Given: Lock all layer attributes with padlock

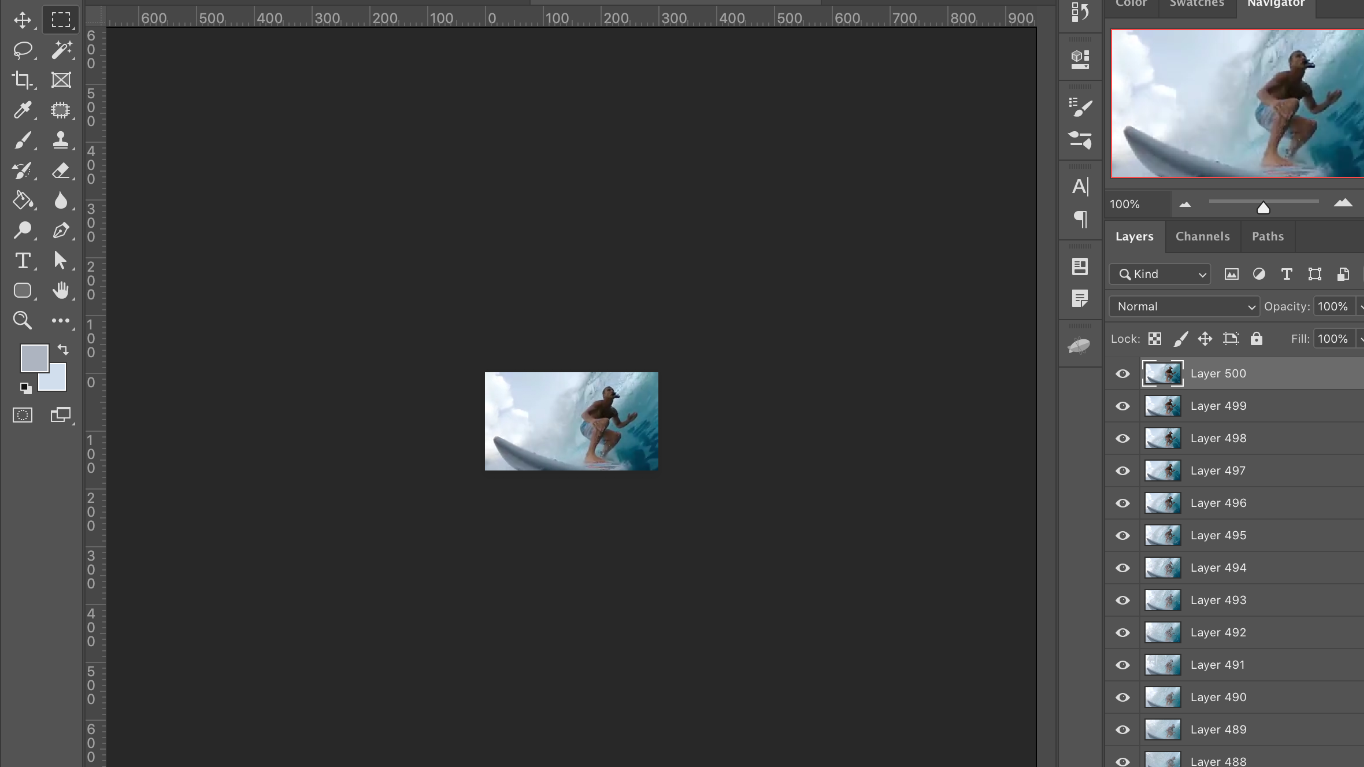Looking at the screenshot, I should pos(1257,339).
